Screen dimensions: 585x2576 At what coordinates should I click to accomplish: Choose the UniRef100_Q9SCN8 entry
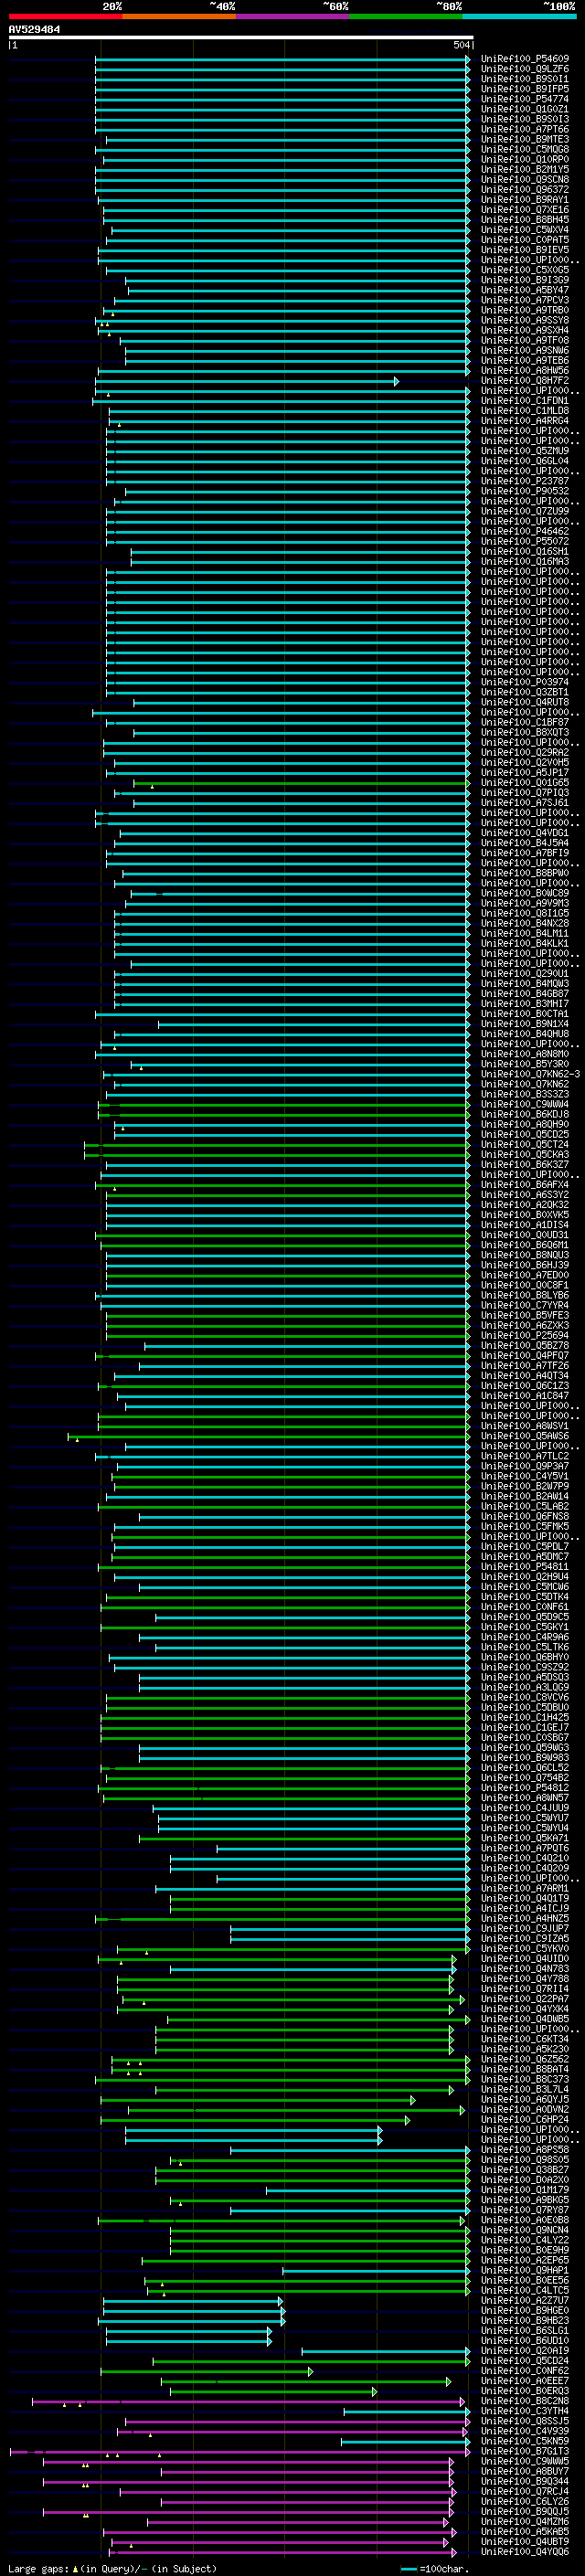(x=524, y=179)
